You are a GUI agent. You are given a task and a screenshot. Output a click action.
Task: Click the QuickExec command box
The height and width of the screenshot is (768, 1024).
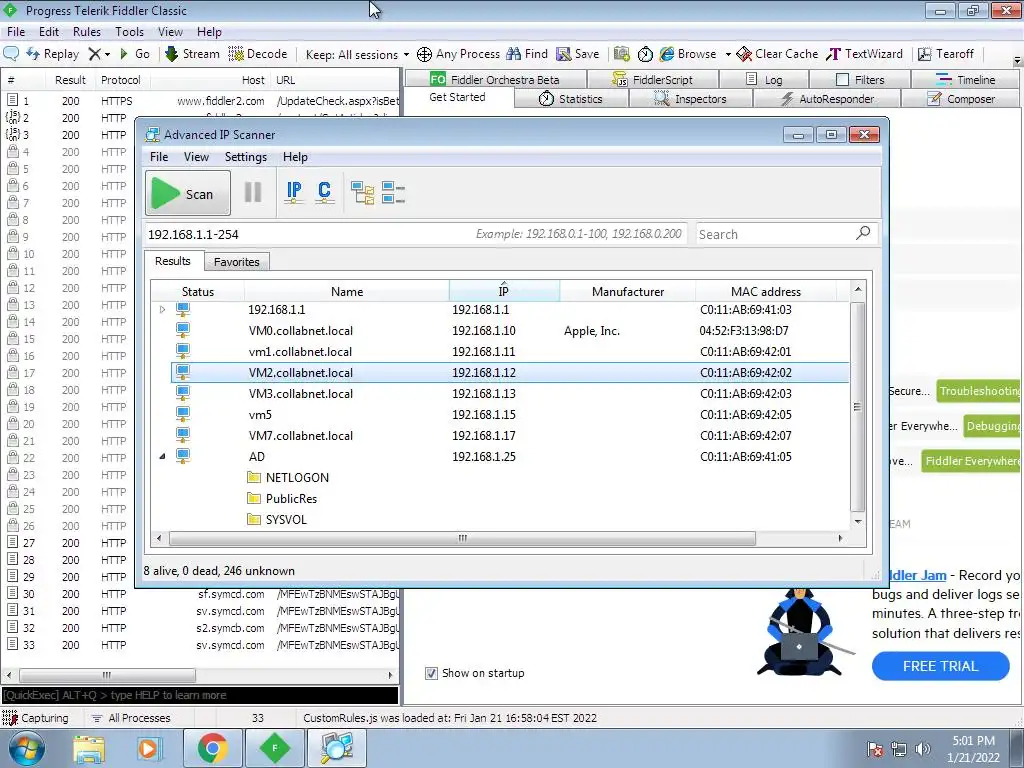[200, 695]
